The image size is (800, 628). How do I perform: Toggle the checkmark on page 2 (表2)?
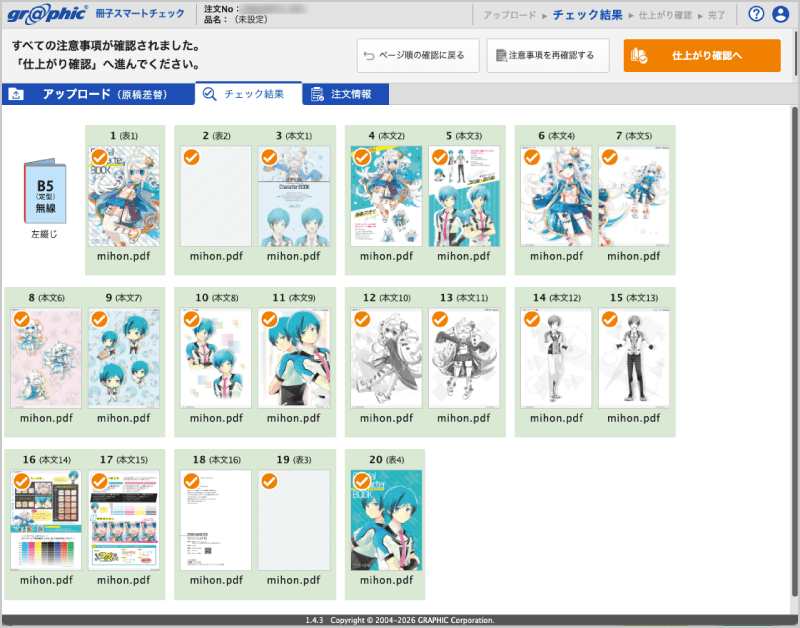pyautogui.click(x=191, y=157)
